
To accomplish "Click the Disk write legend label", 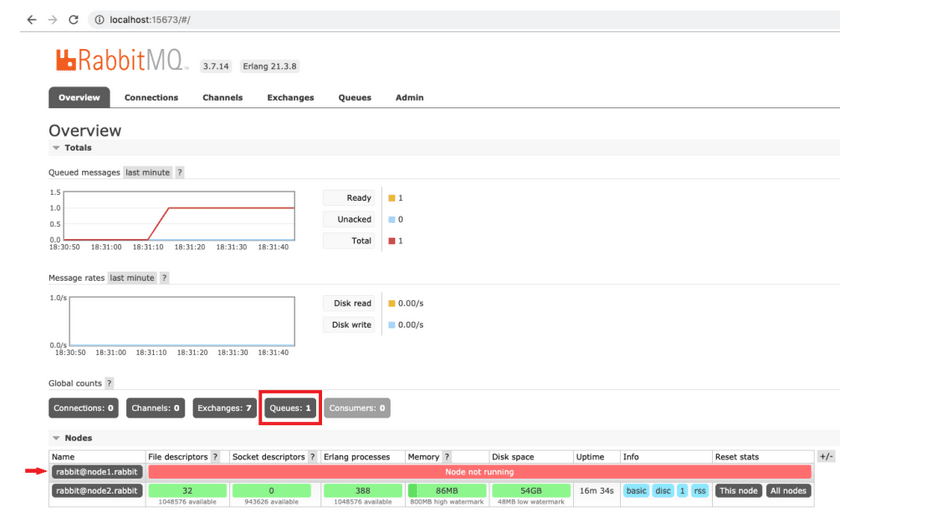I will [x=349, y=325].
